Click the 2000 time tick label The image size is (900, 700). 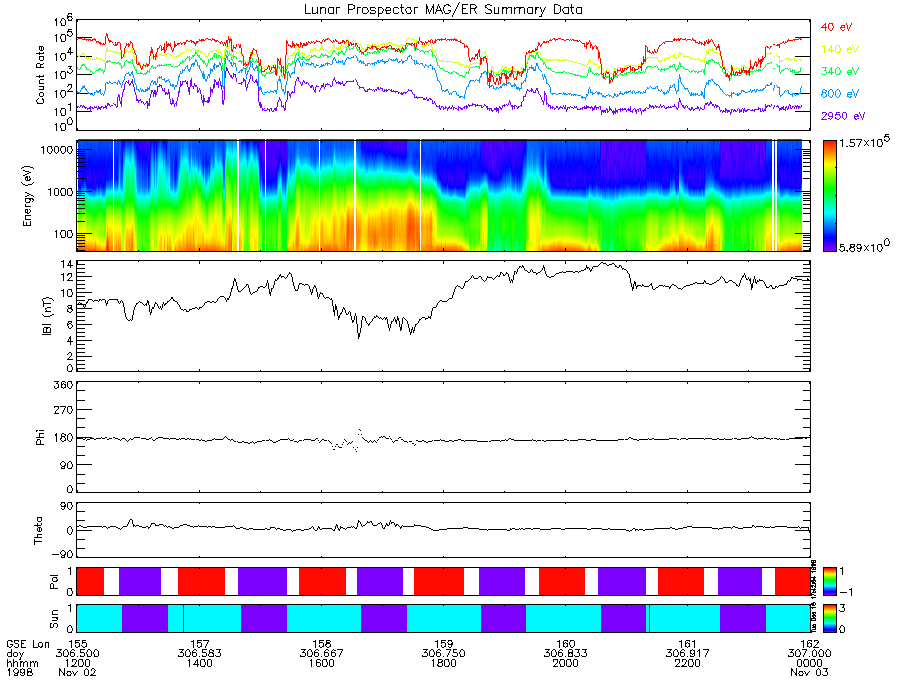[565, 663]
